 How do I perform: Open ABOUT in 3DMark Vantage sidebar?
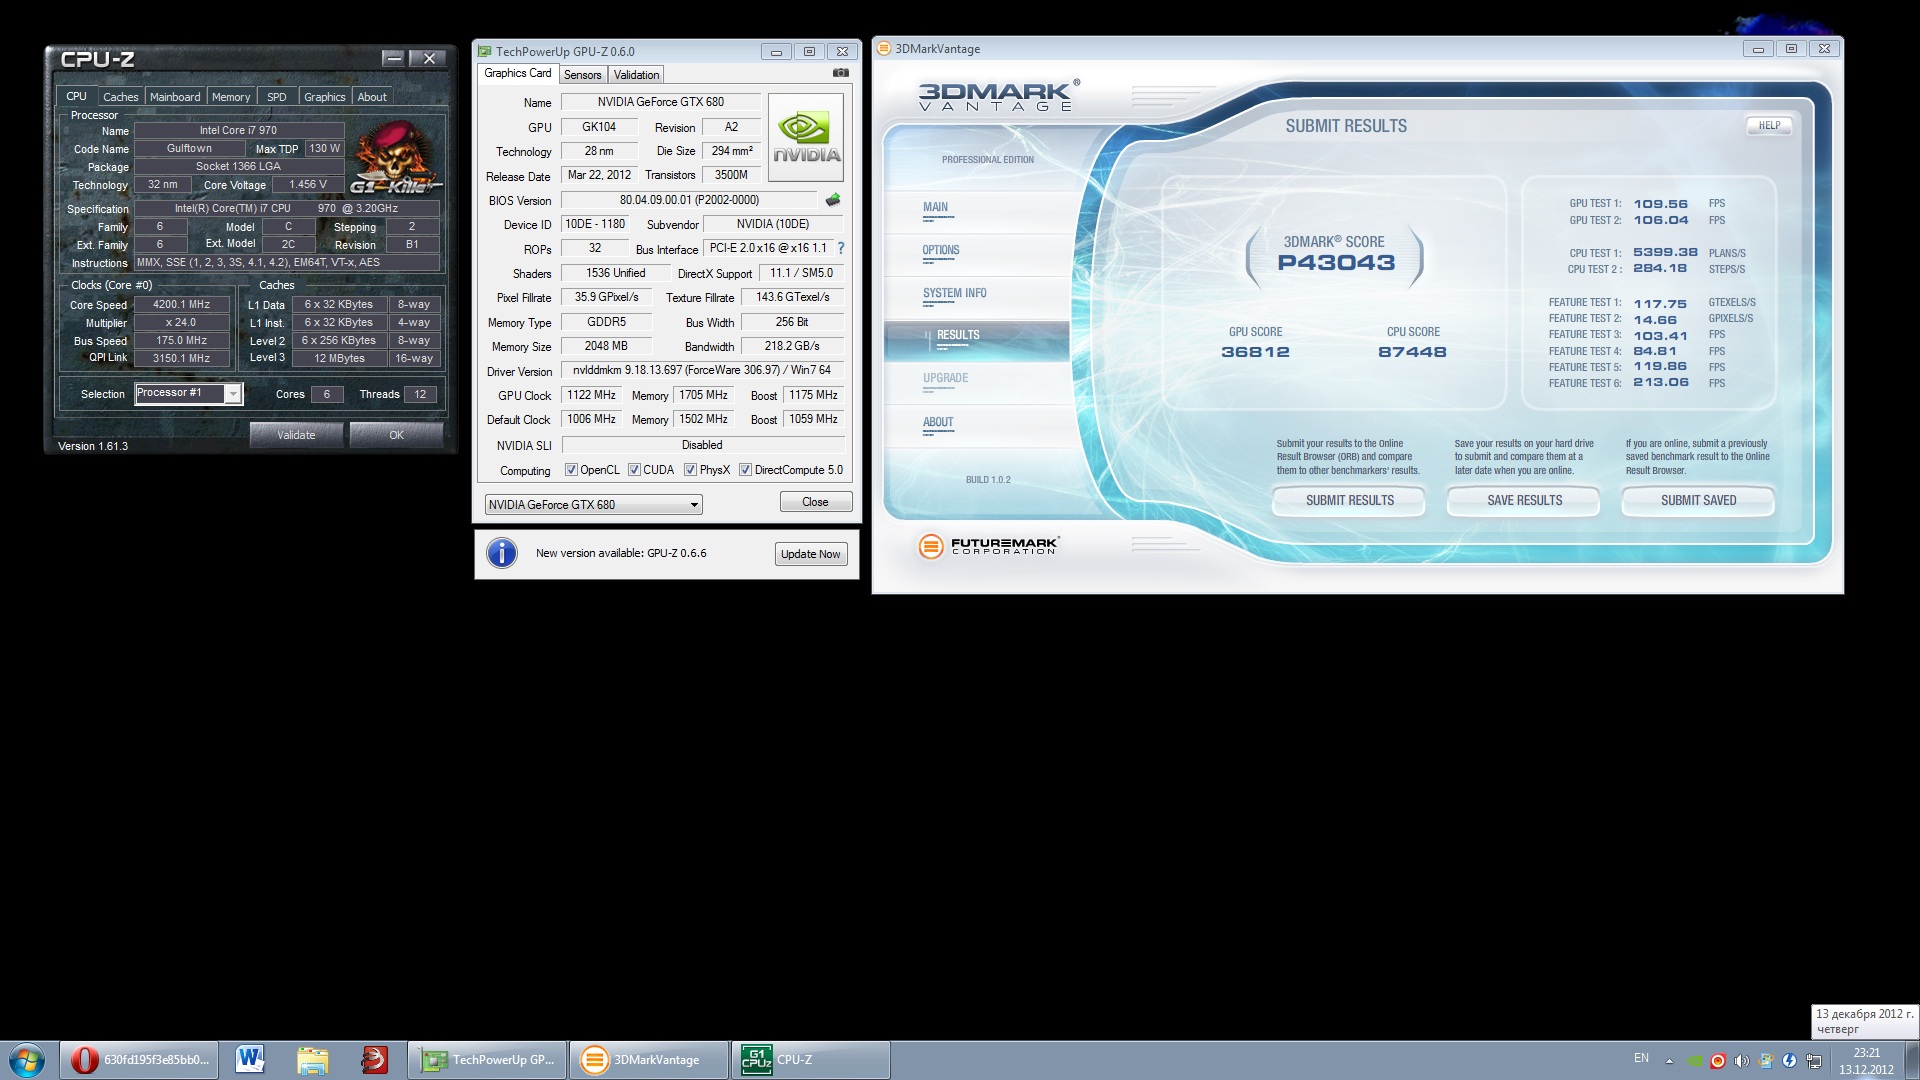pyautogui.click(x=938, y=422)
